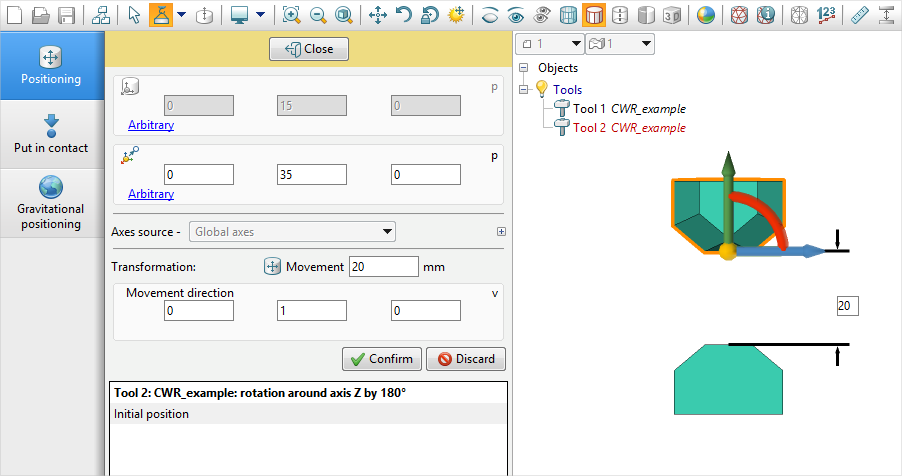
Task: Collapse the Objects tree node
Action: click(x=523, y=68)
